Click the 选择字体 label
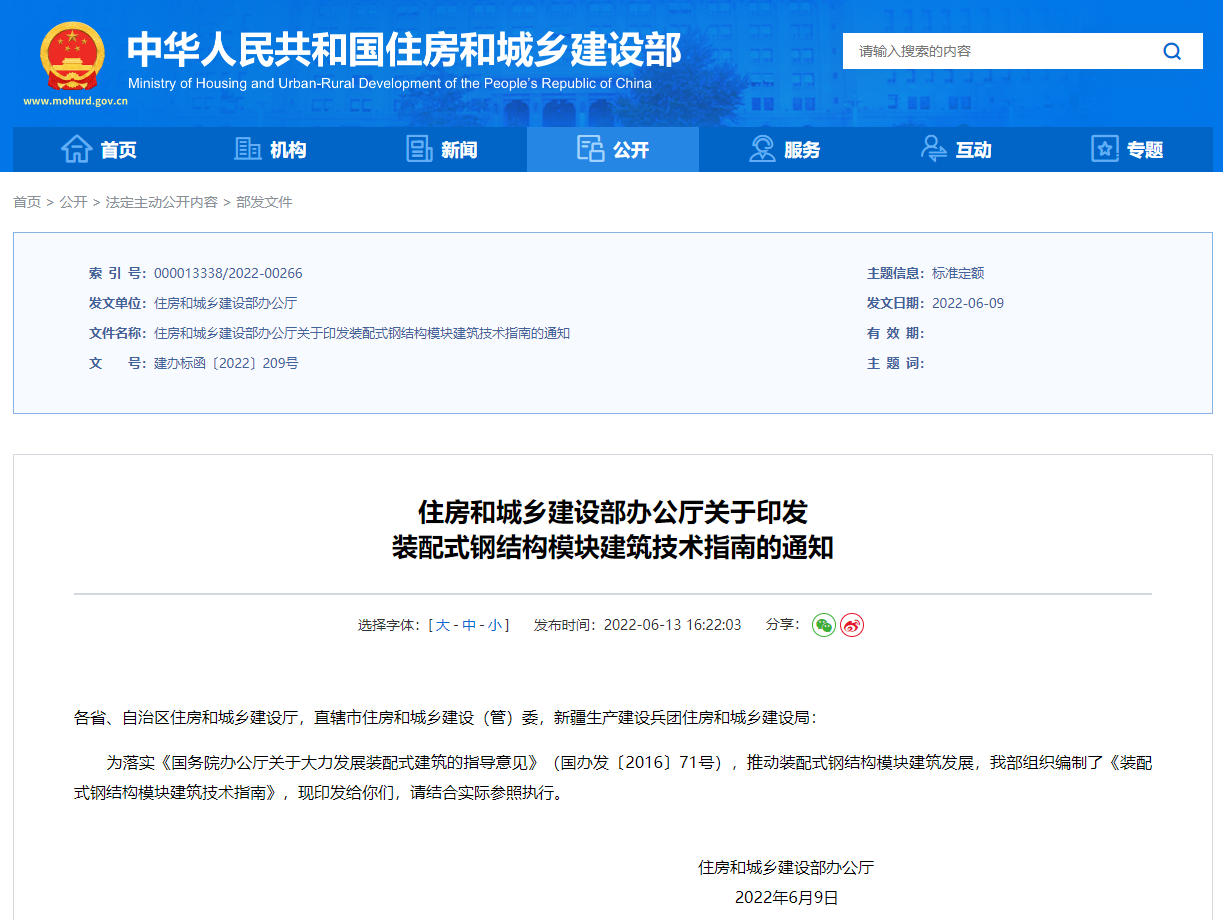The image size is (1223, 920). 391,625
